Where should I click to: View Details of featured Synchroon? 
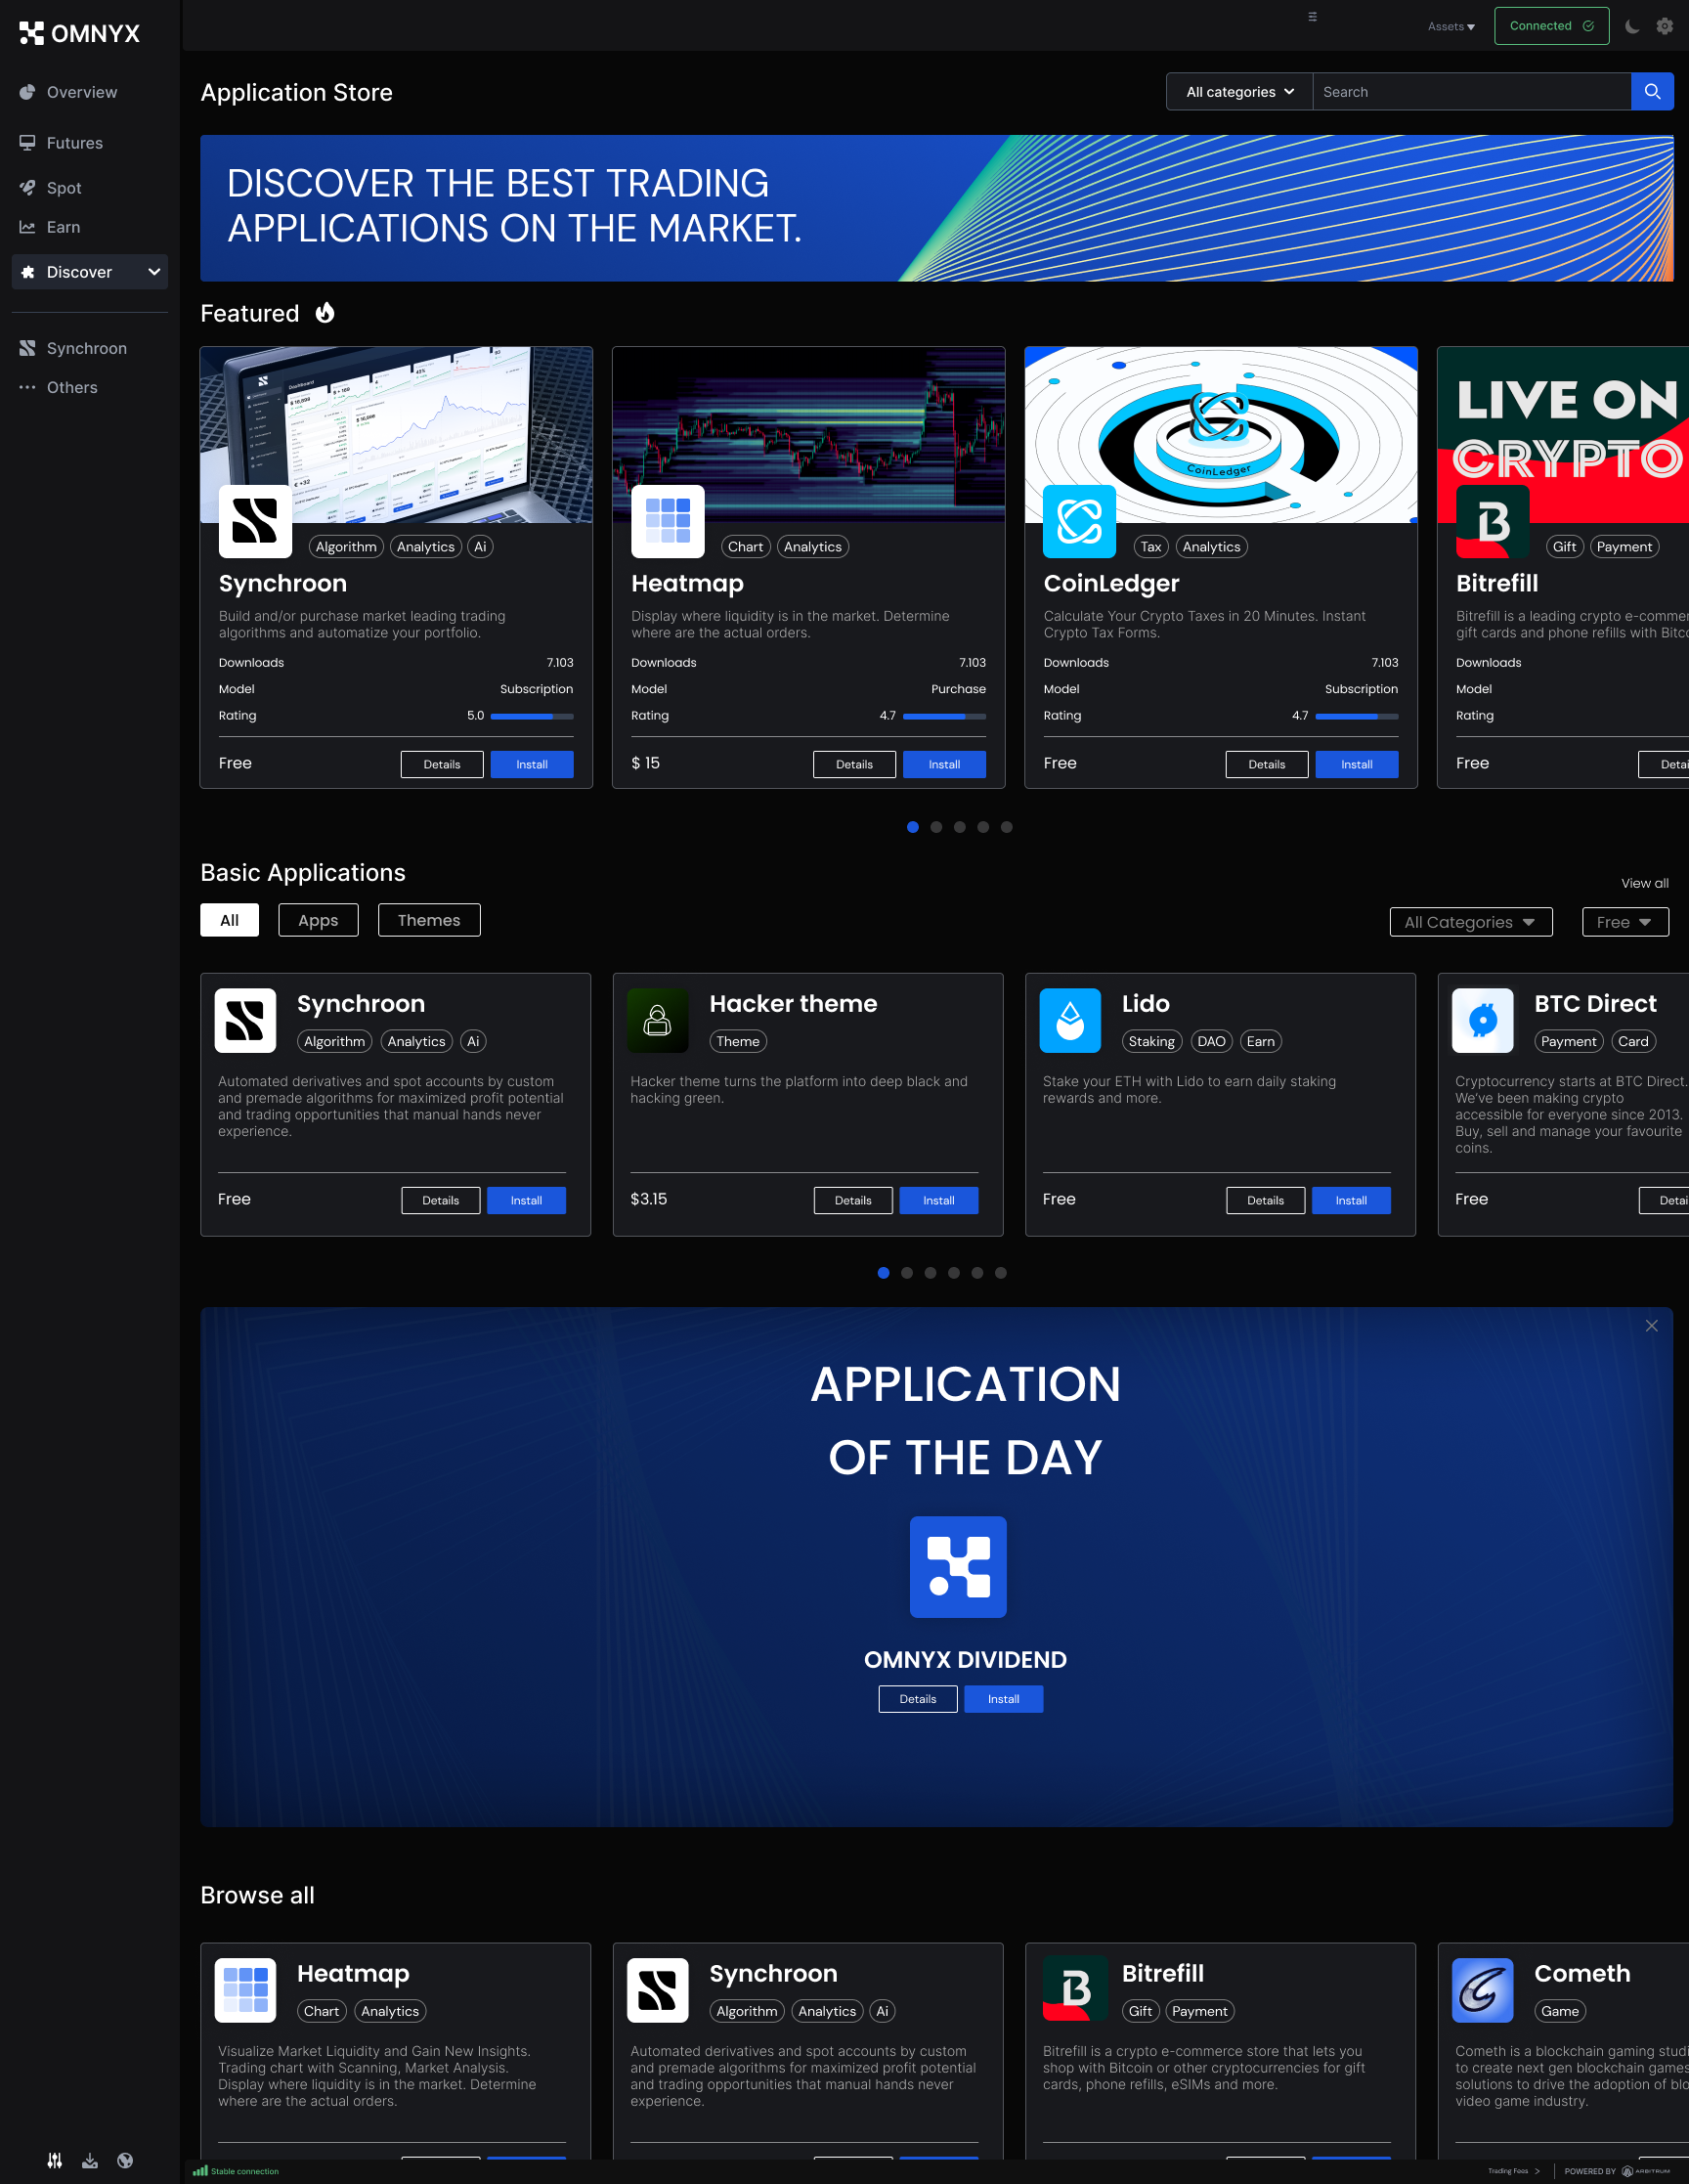click(x=442, y=764)
